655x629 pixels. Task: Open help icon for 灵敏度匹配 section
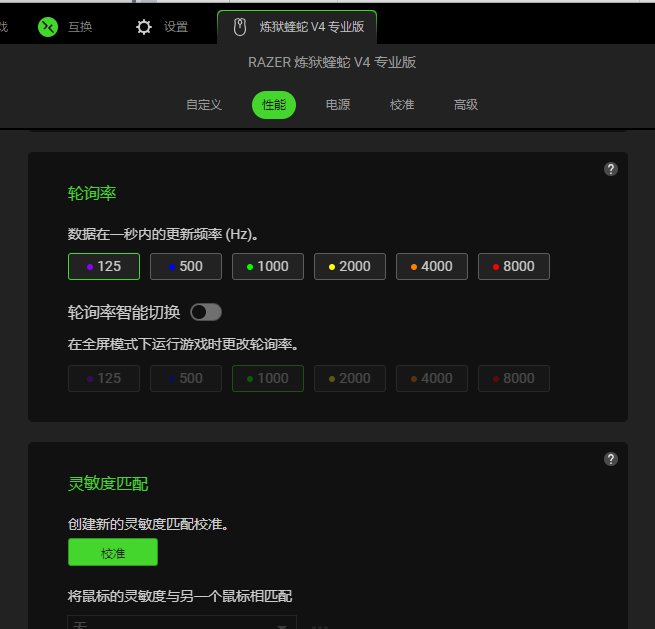(x=611, y=459)
